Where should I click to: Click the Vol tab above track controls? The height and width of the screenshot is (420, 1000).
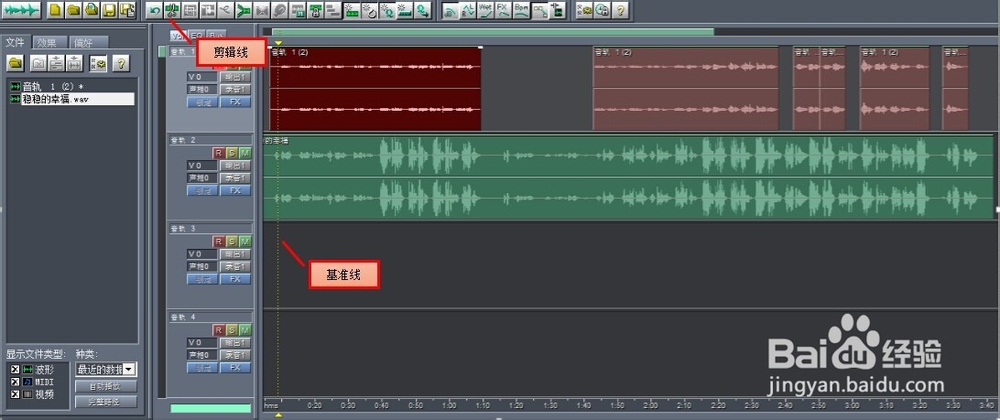(x=177, y=36)
